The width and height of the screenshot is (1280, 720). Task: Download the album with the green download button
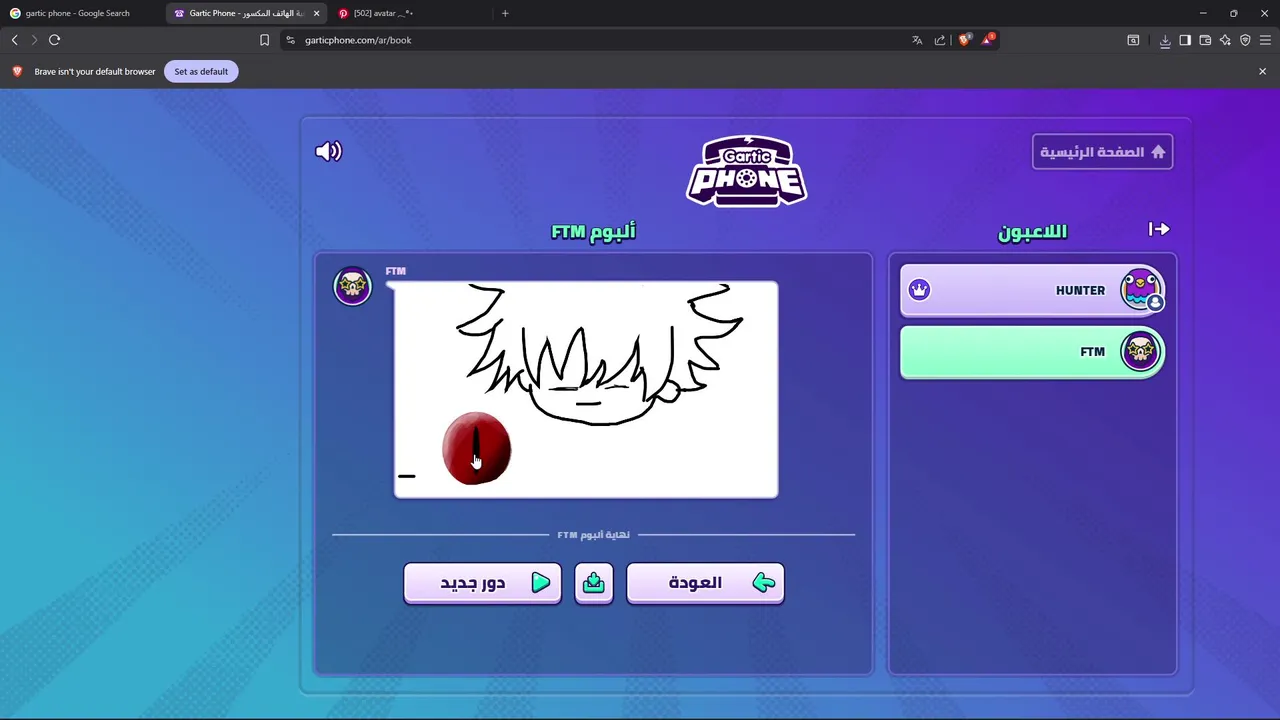[x=594, y=583]
